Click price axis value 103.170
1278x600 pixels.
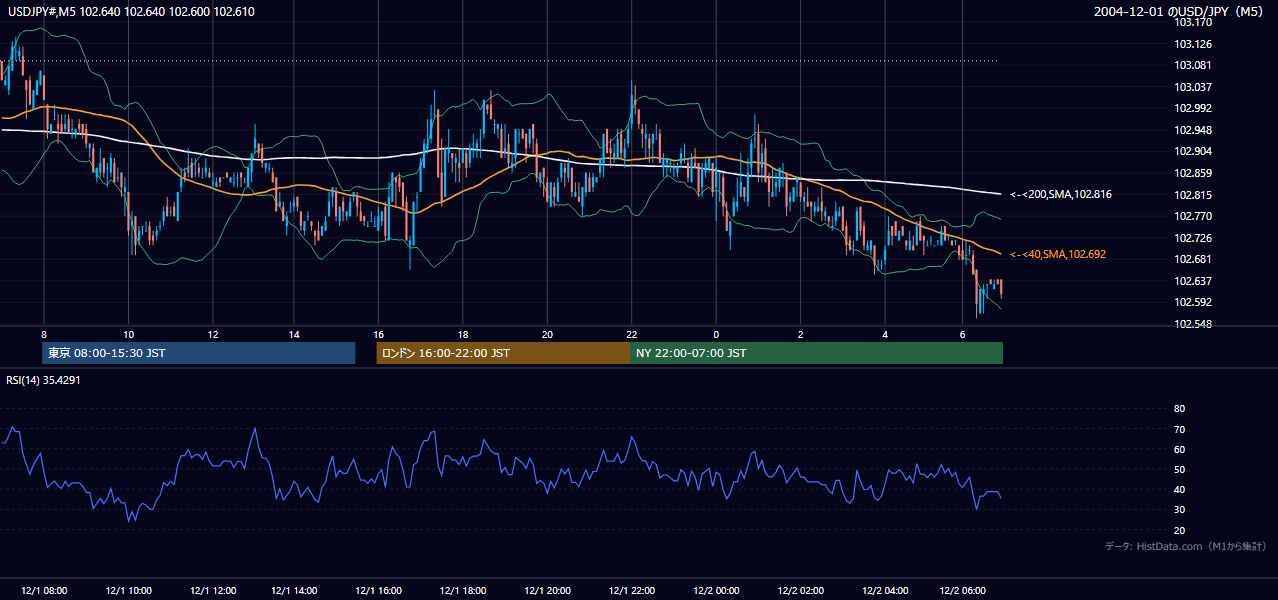(1193, 22)
